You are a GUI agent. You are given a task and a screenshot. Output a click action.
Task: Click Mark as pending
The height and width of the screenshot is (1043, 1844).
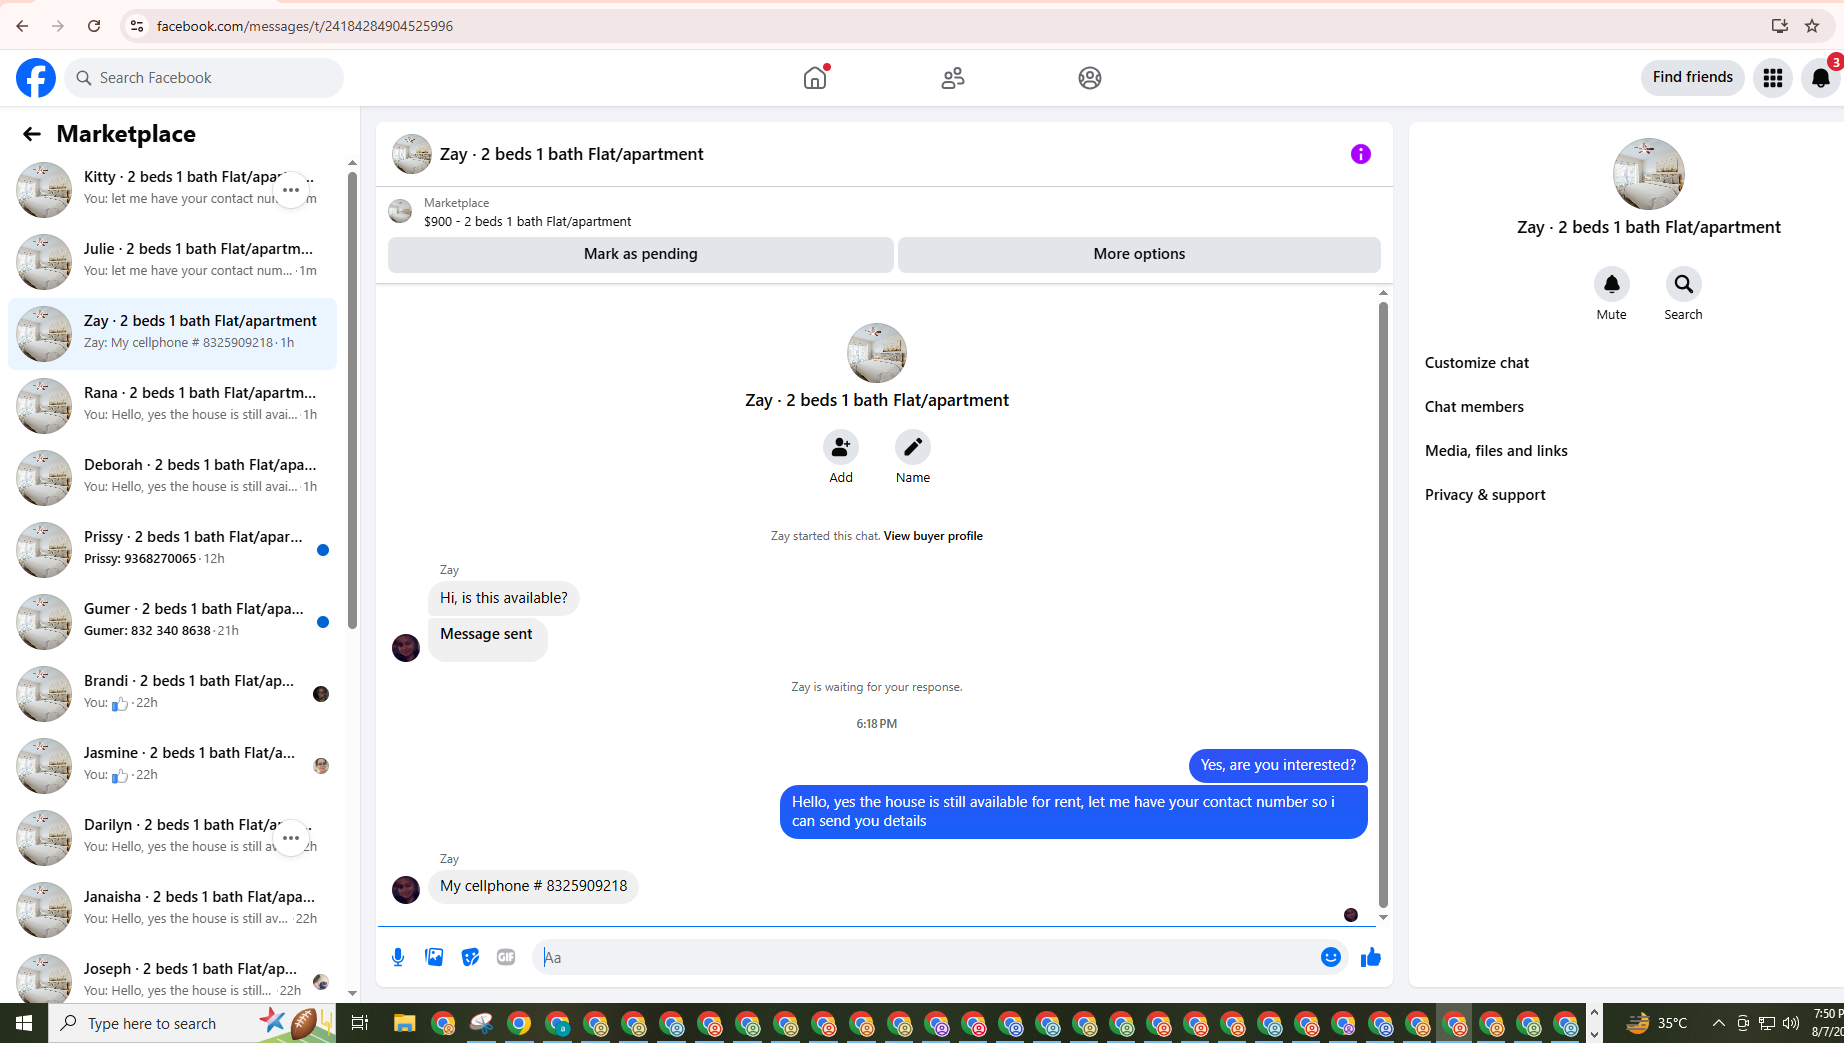click(641, 254)
